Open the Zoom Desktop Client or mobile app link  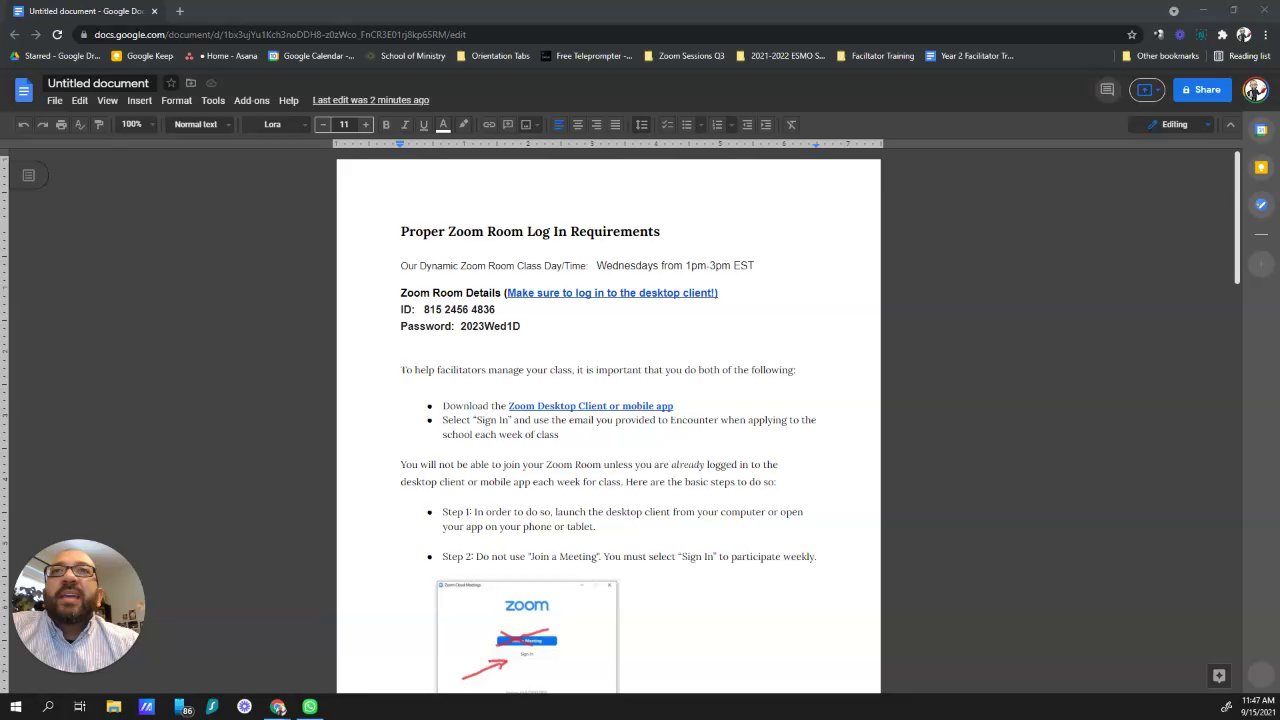click(591, 406)
